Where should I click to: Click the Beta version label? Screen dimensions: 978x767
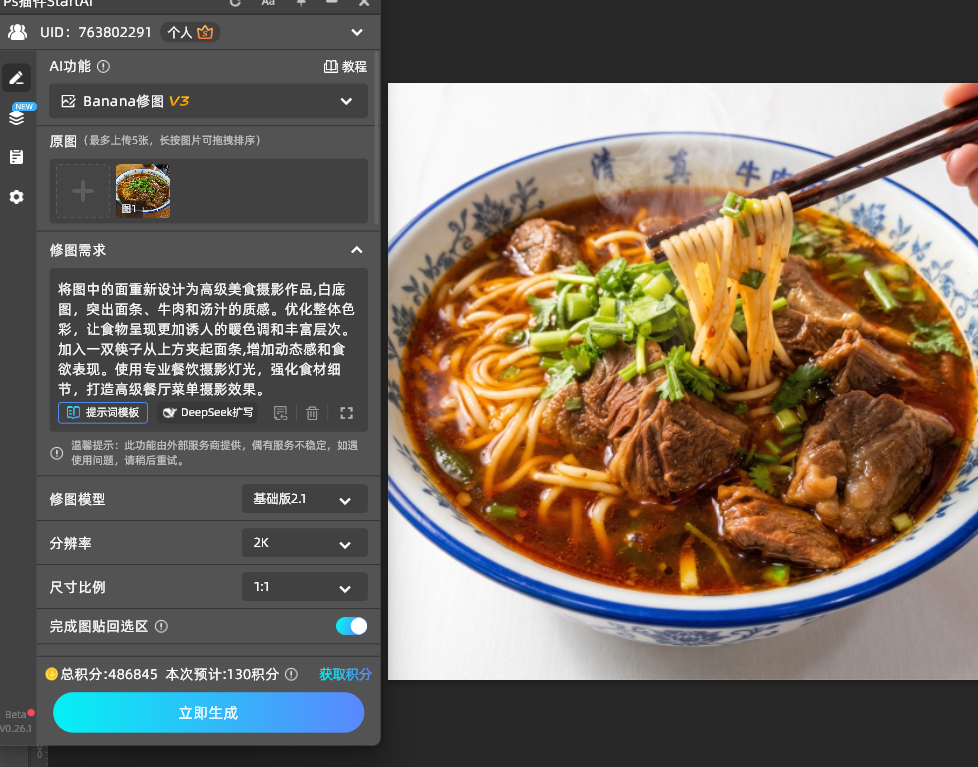[x=16, y=715]
